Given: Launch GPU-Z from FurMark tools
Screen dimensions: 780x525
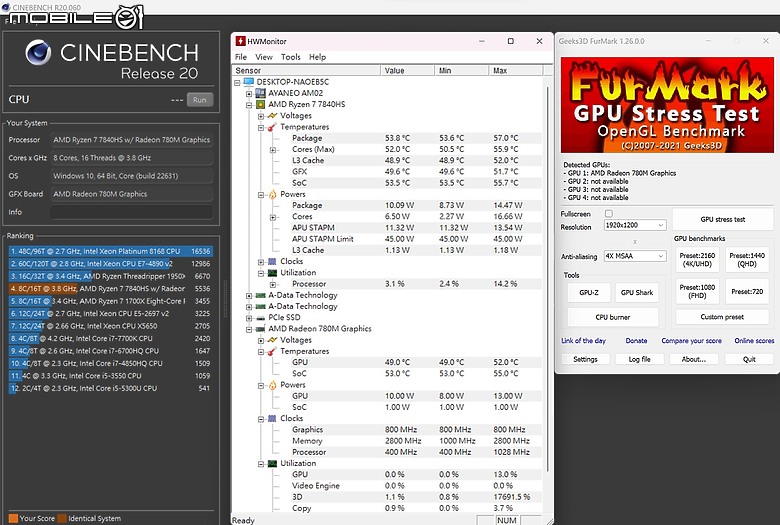Looking at the screenshot, I should [x=588, y=292].
